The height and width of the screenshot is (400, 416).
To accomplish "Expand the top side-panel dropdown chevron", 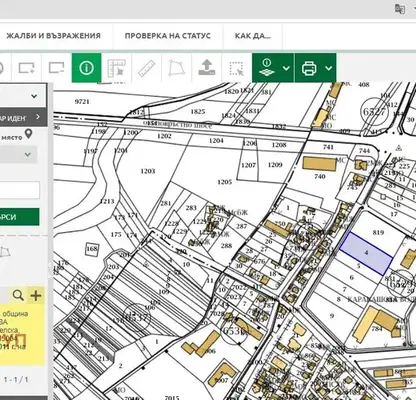I will [x=34, y=96].
